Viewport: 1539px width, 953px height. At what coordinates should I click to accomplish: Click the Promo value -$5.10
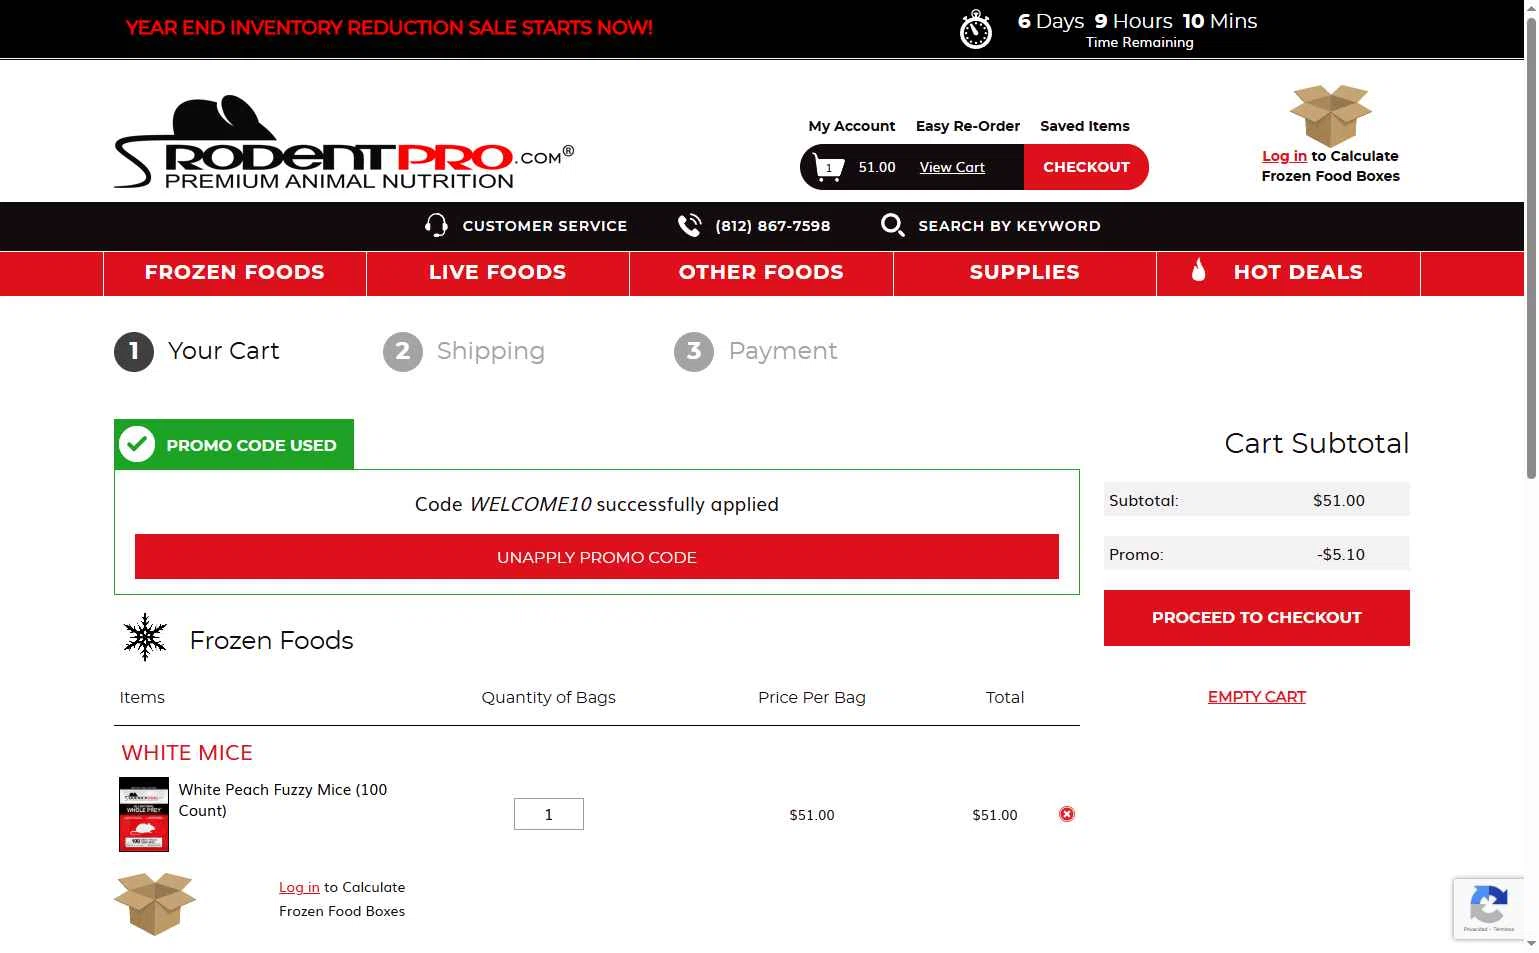tap(1341, 554)
